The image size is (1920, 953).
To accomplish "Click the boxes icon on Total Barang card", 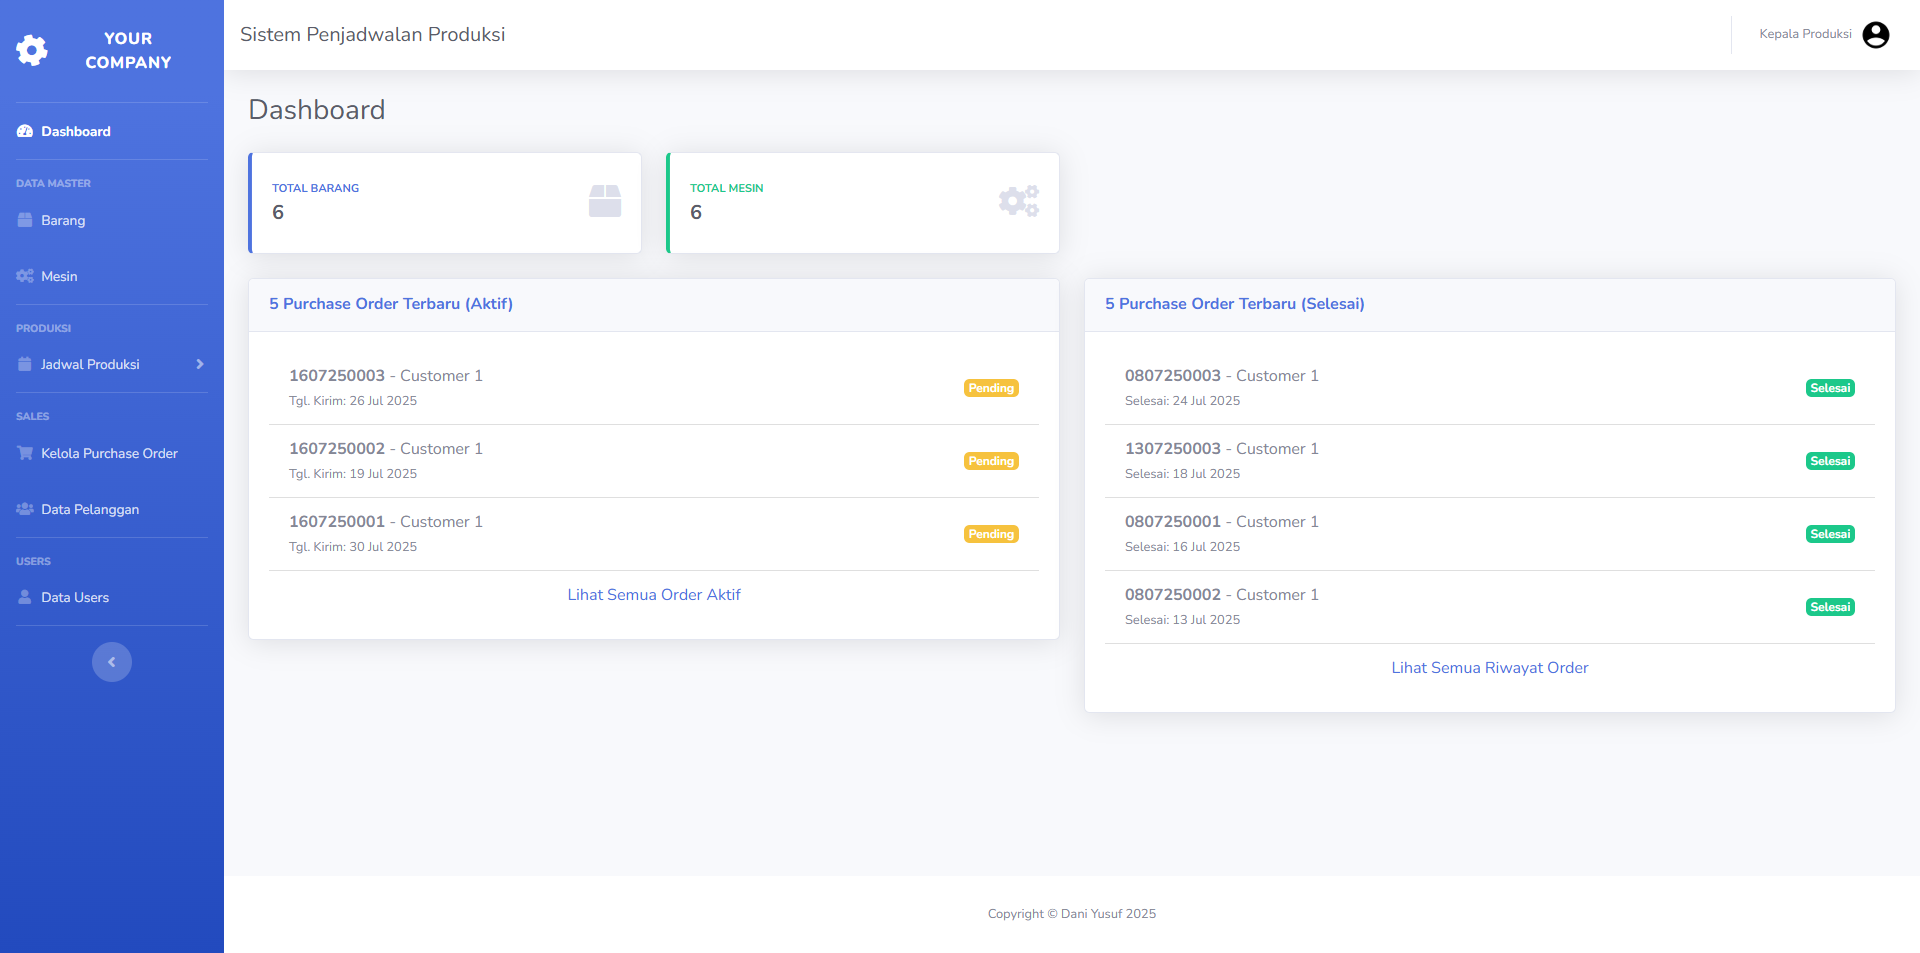I will click(x=605, y=200).
